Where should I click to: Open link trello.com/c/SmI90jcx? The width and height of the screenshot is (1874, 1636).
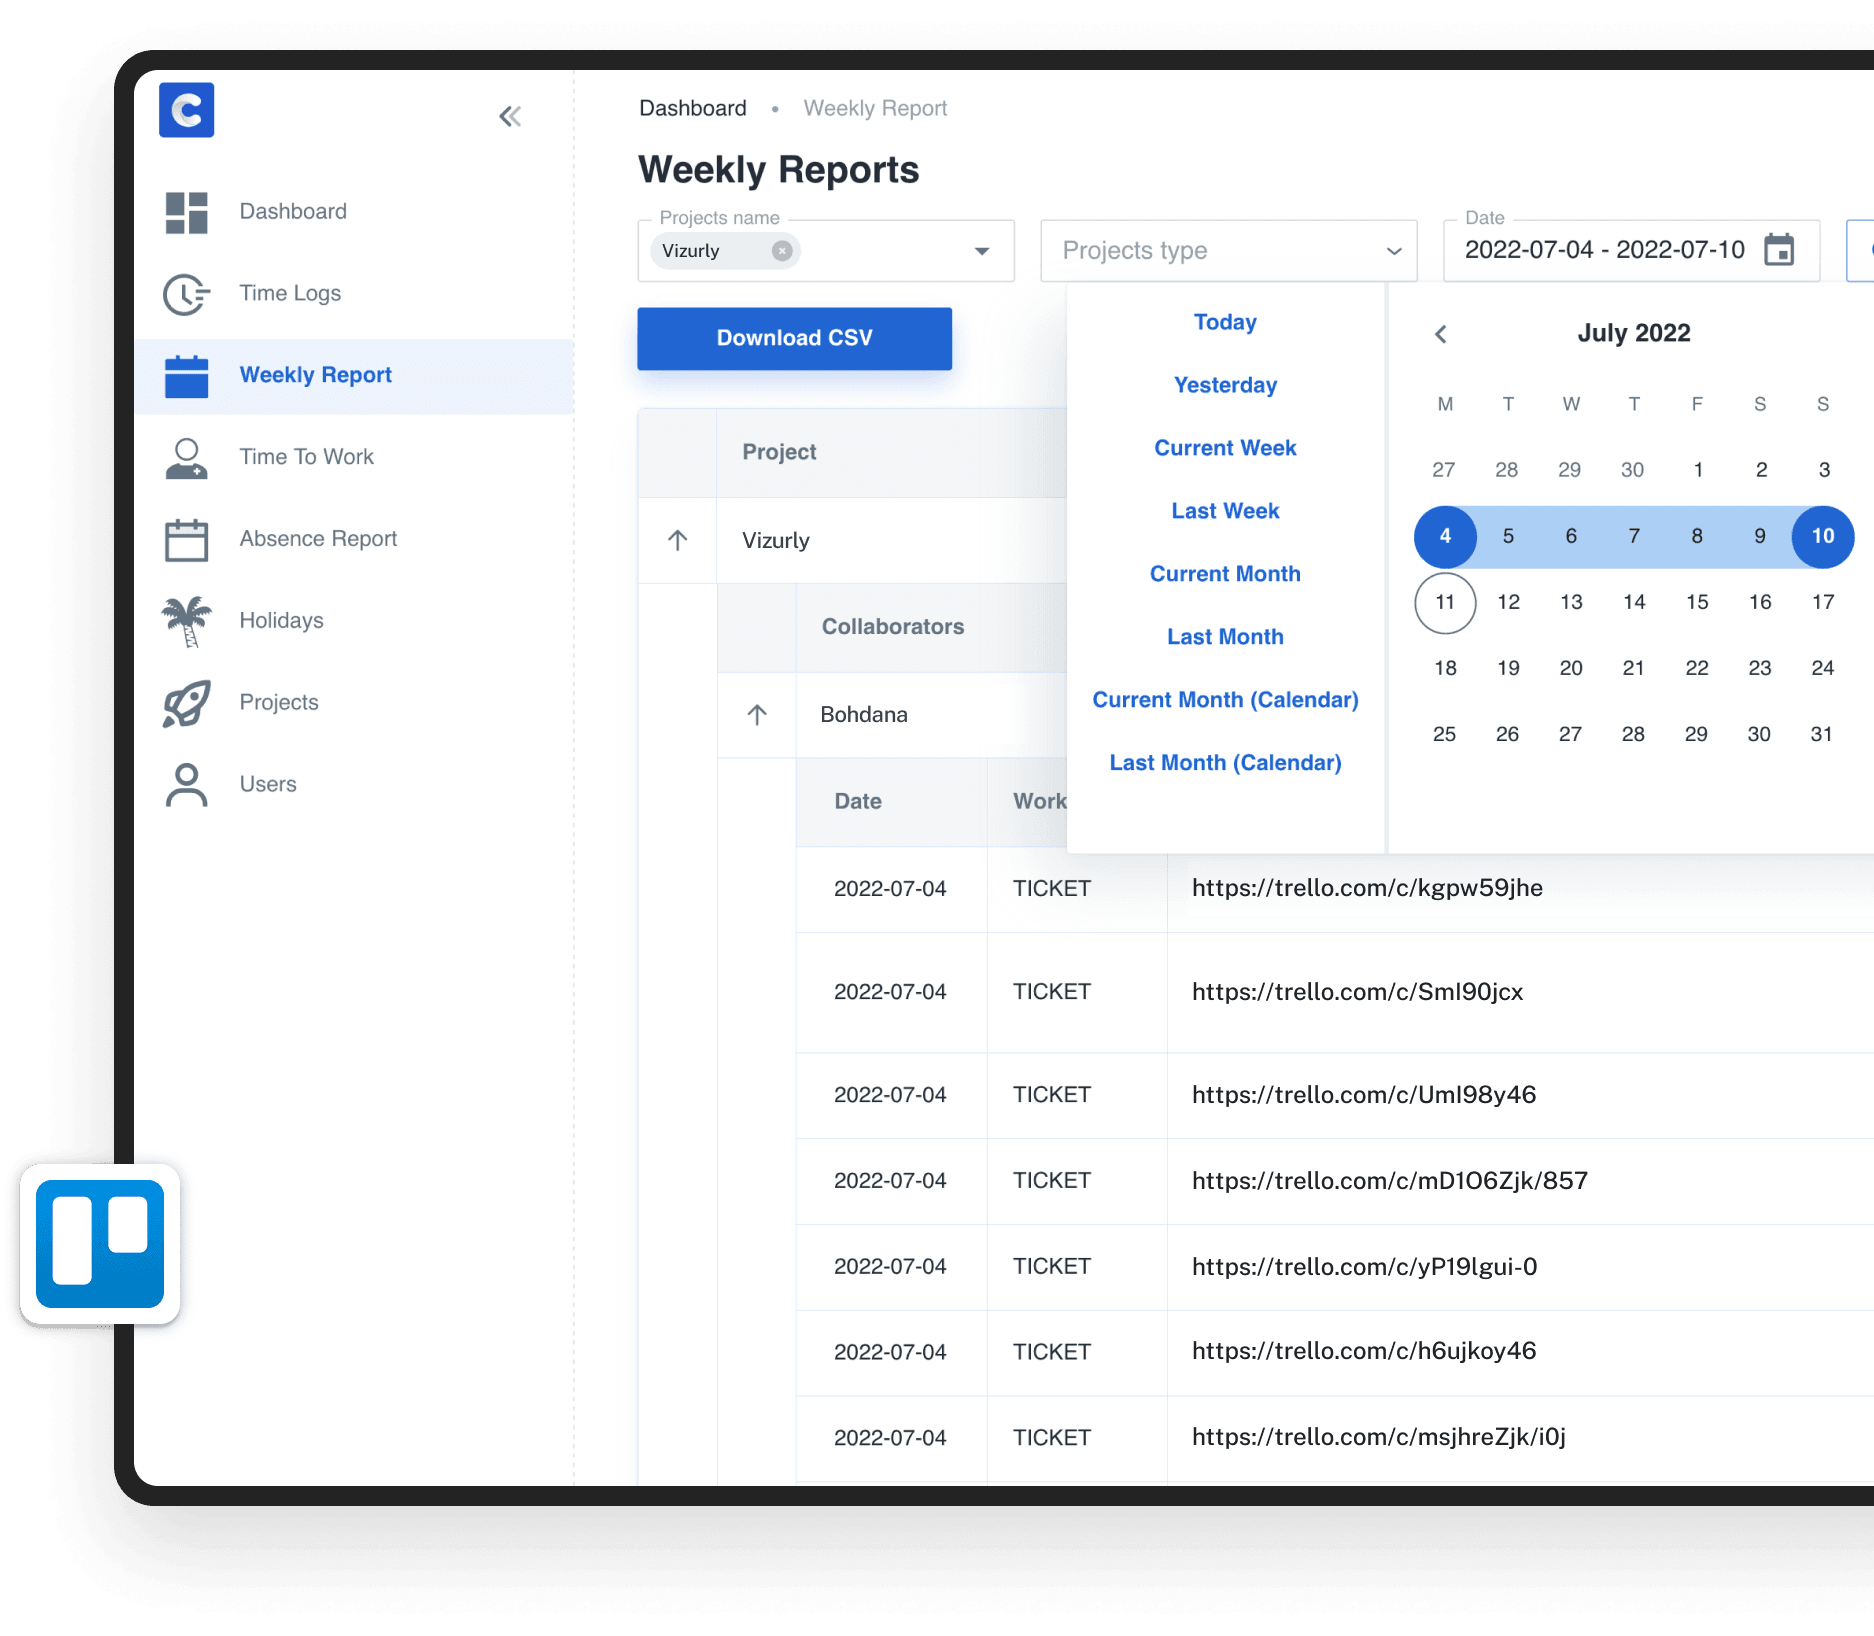point(1357,993)
